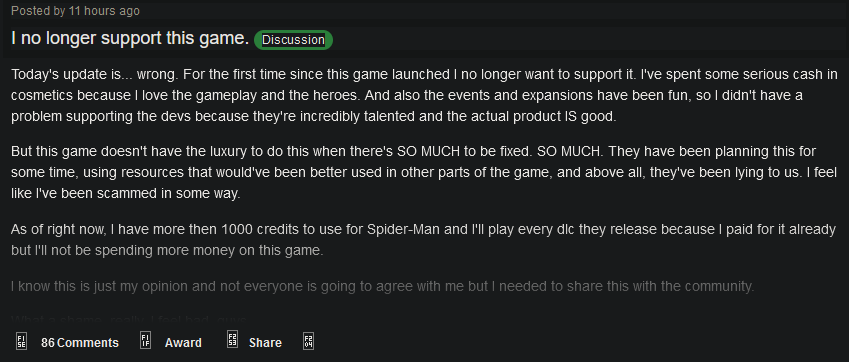Expand the faded I know this is just my opinion line
Viewport: 849px width, 362px height.
(382, 286)
